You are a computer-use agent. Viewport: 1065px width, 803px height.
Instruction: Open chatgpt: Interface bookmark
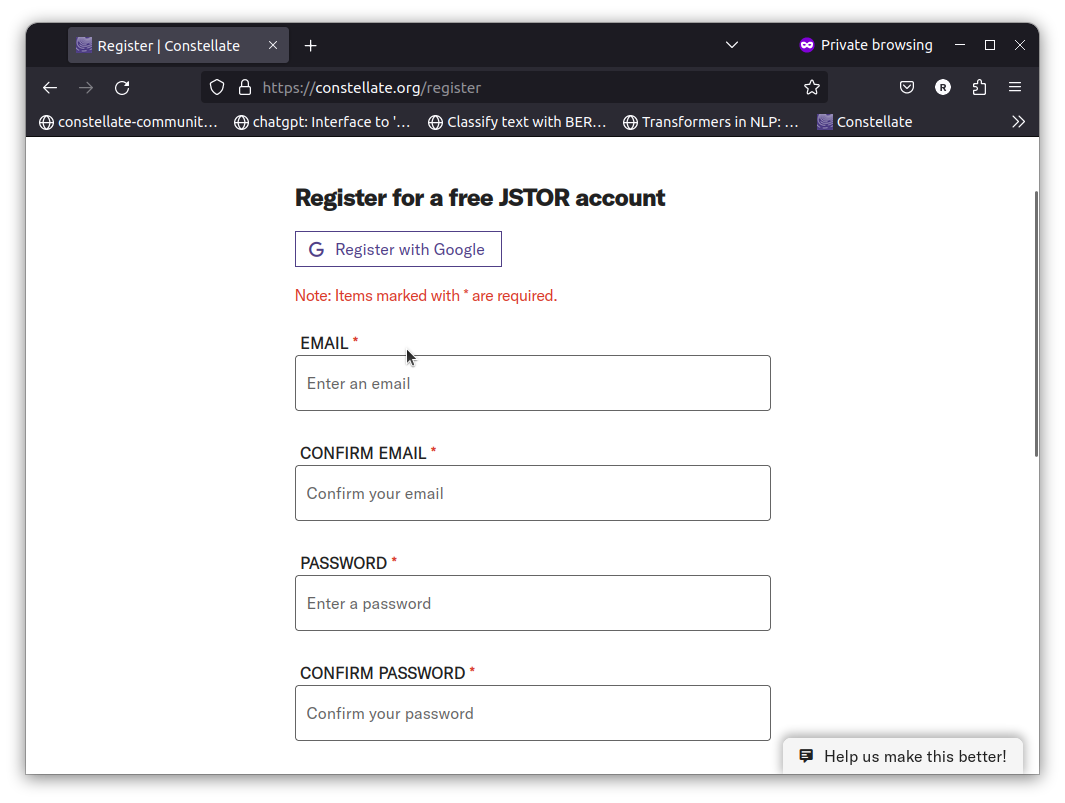[x=323, y=122]
